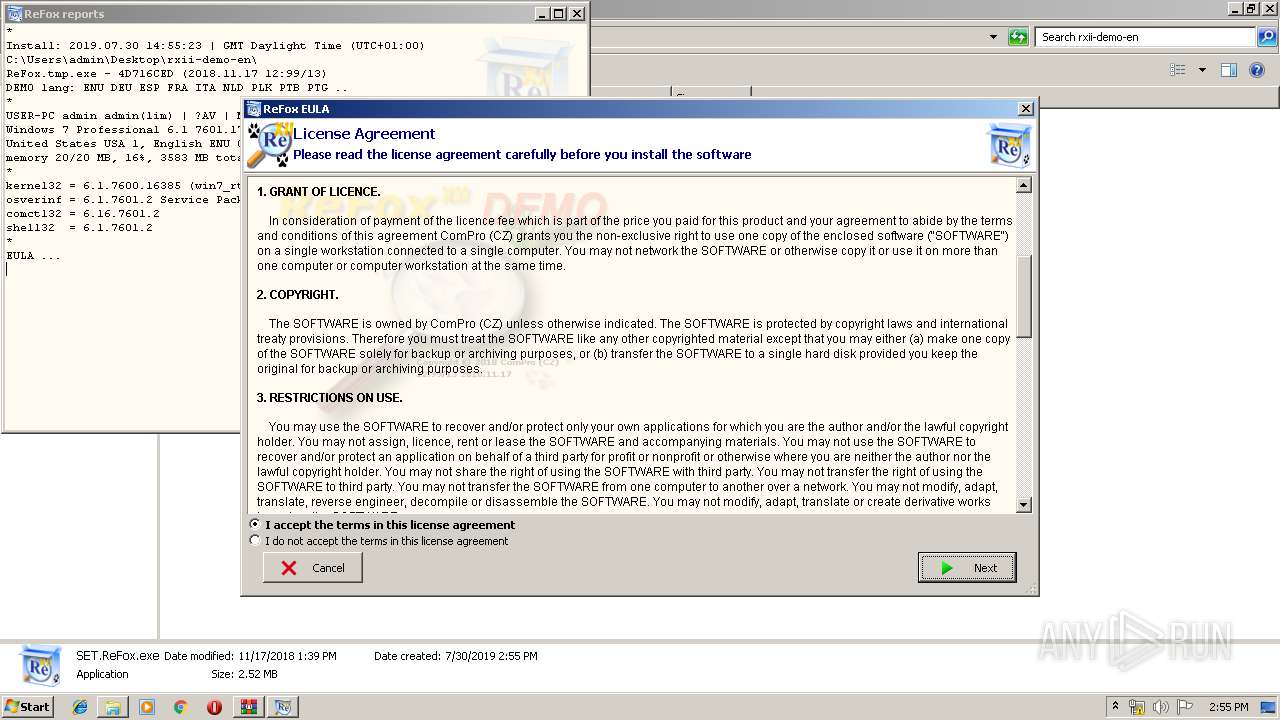Click the license text scrollbar thumb
Image resolution: width=1280 pixels, height=720 pixels.
(x=1024, y=297)
